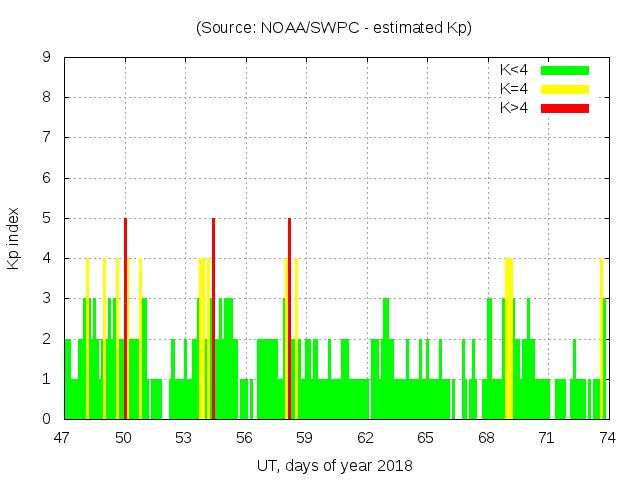Click the red bar between days 53 and 56

click(214, 320)
